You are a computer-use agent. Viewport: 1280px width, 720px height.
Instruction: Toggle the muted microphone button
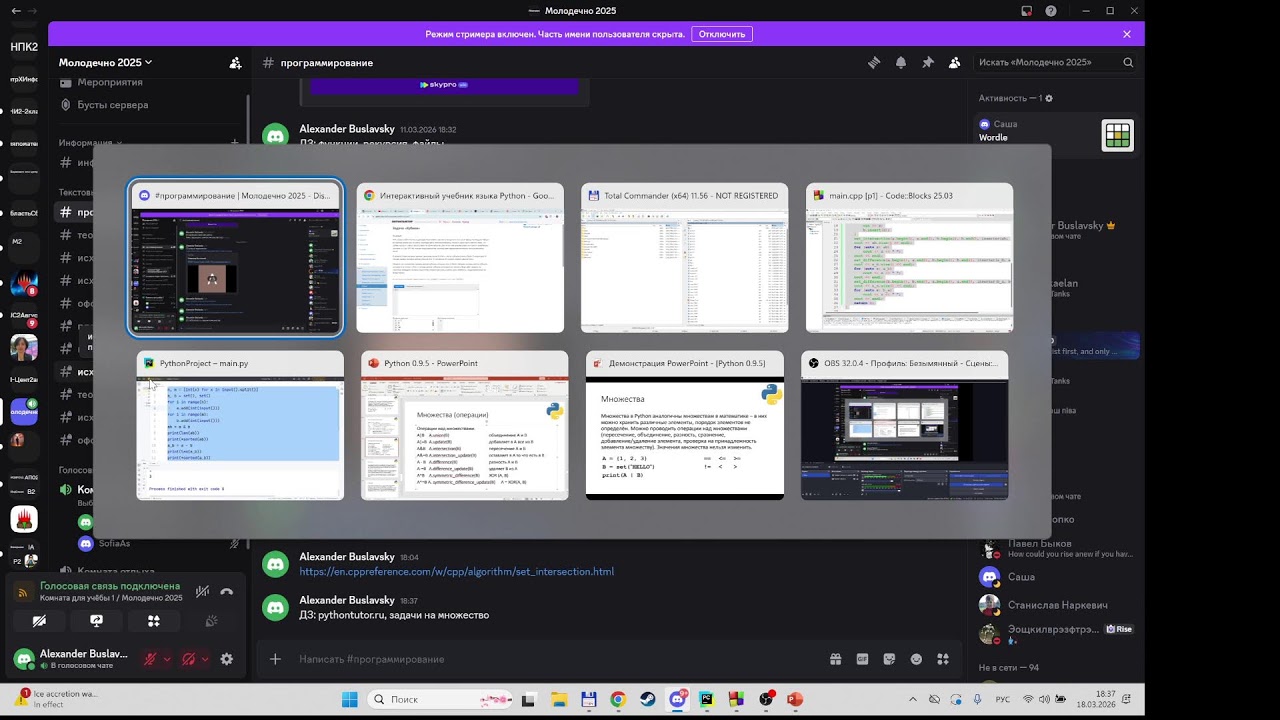[x=150, y=659]
